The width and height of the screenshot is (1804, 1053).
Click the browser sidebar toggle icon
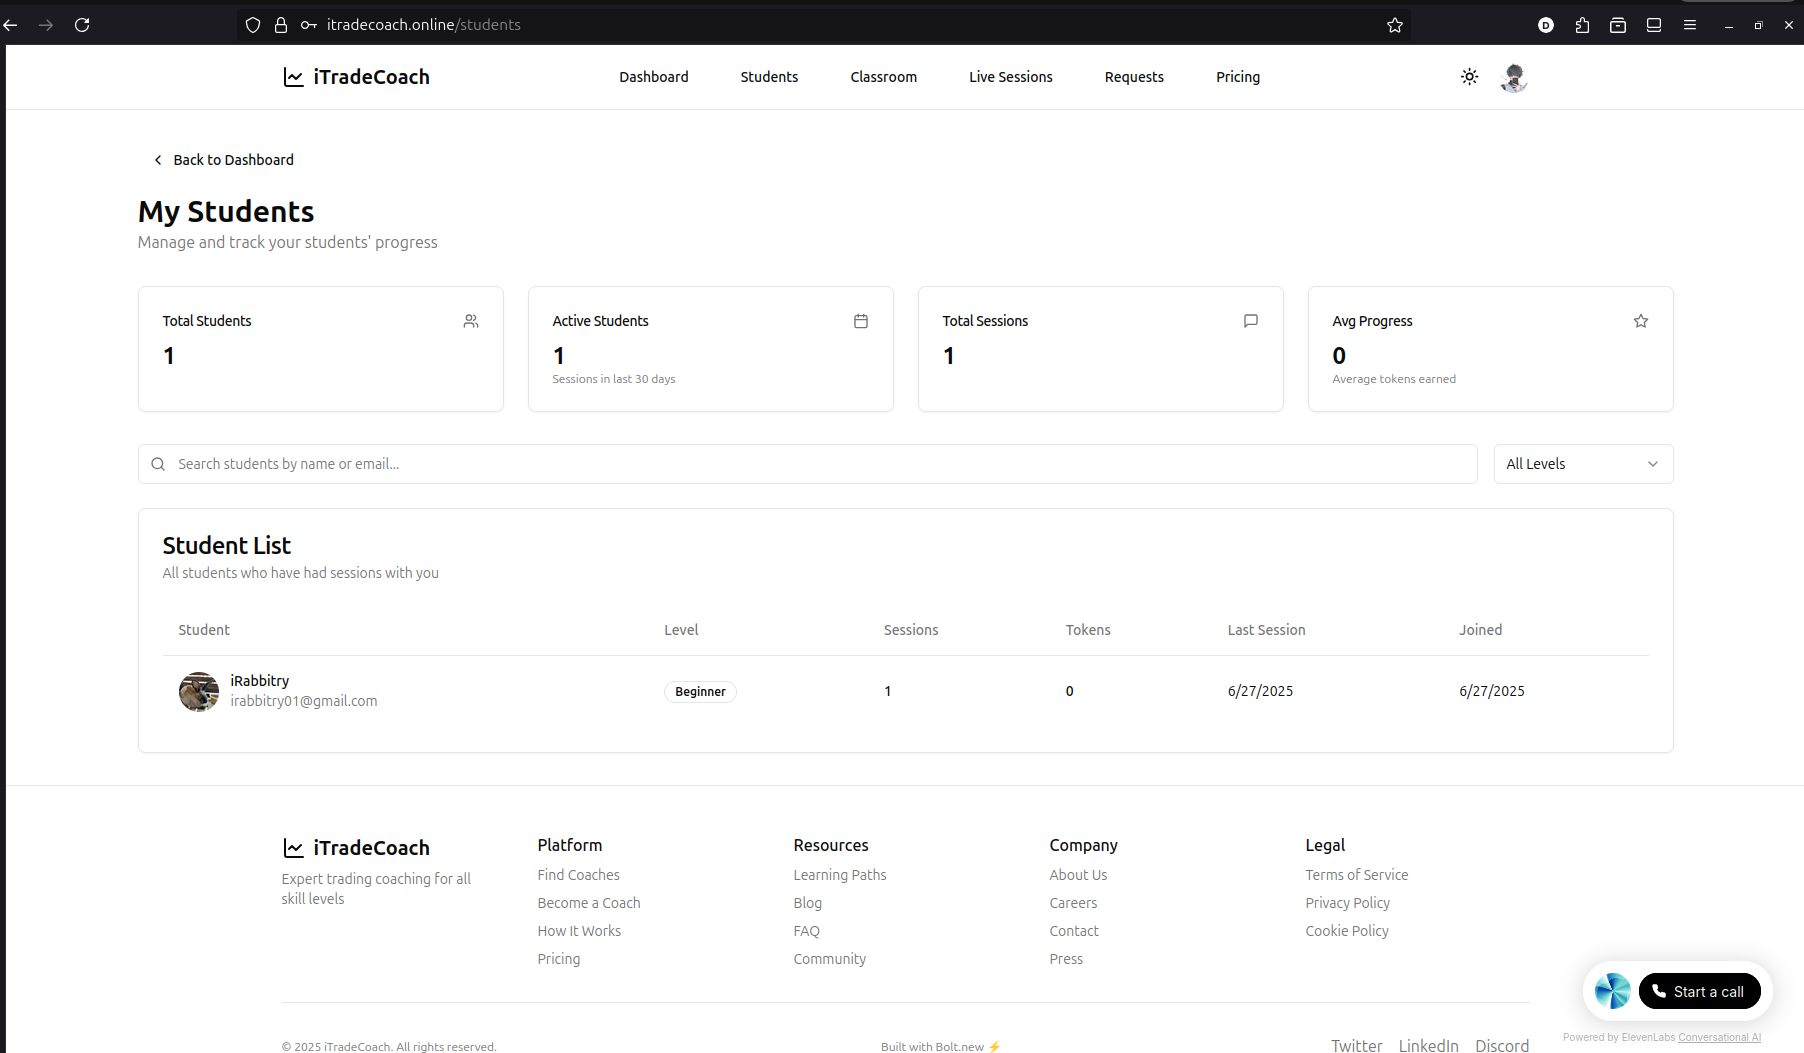[x=1654, y=25]
